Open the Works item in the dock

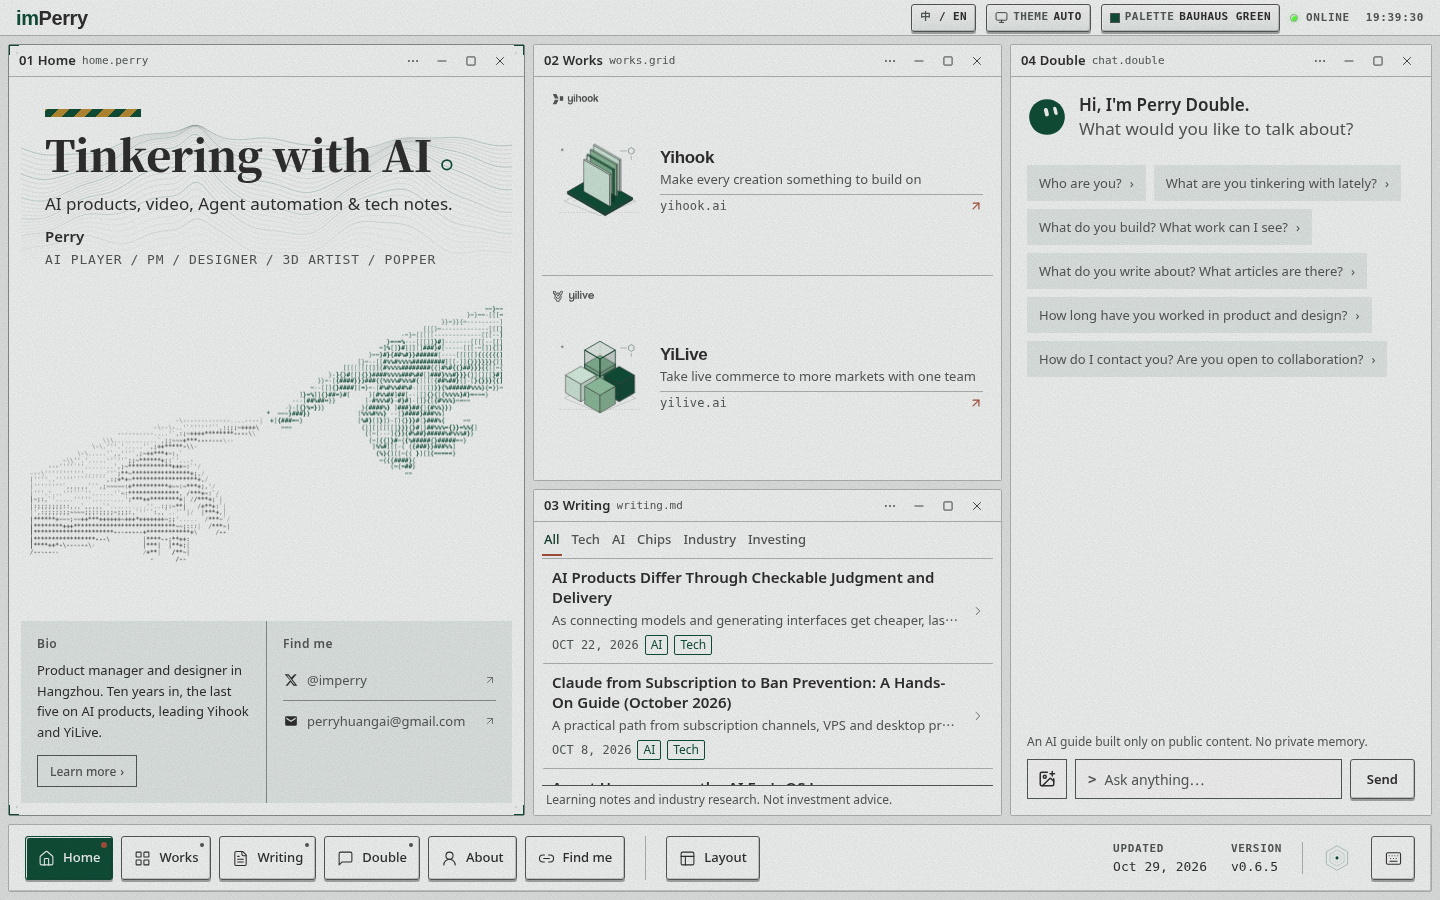pos(166,858)
